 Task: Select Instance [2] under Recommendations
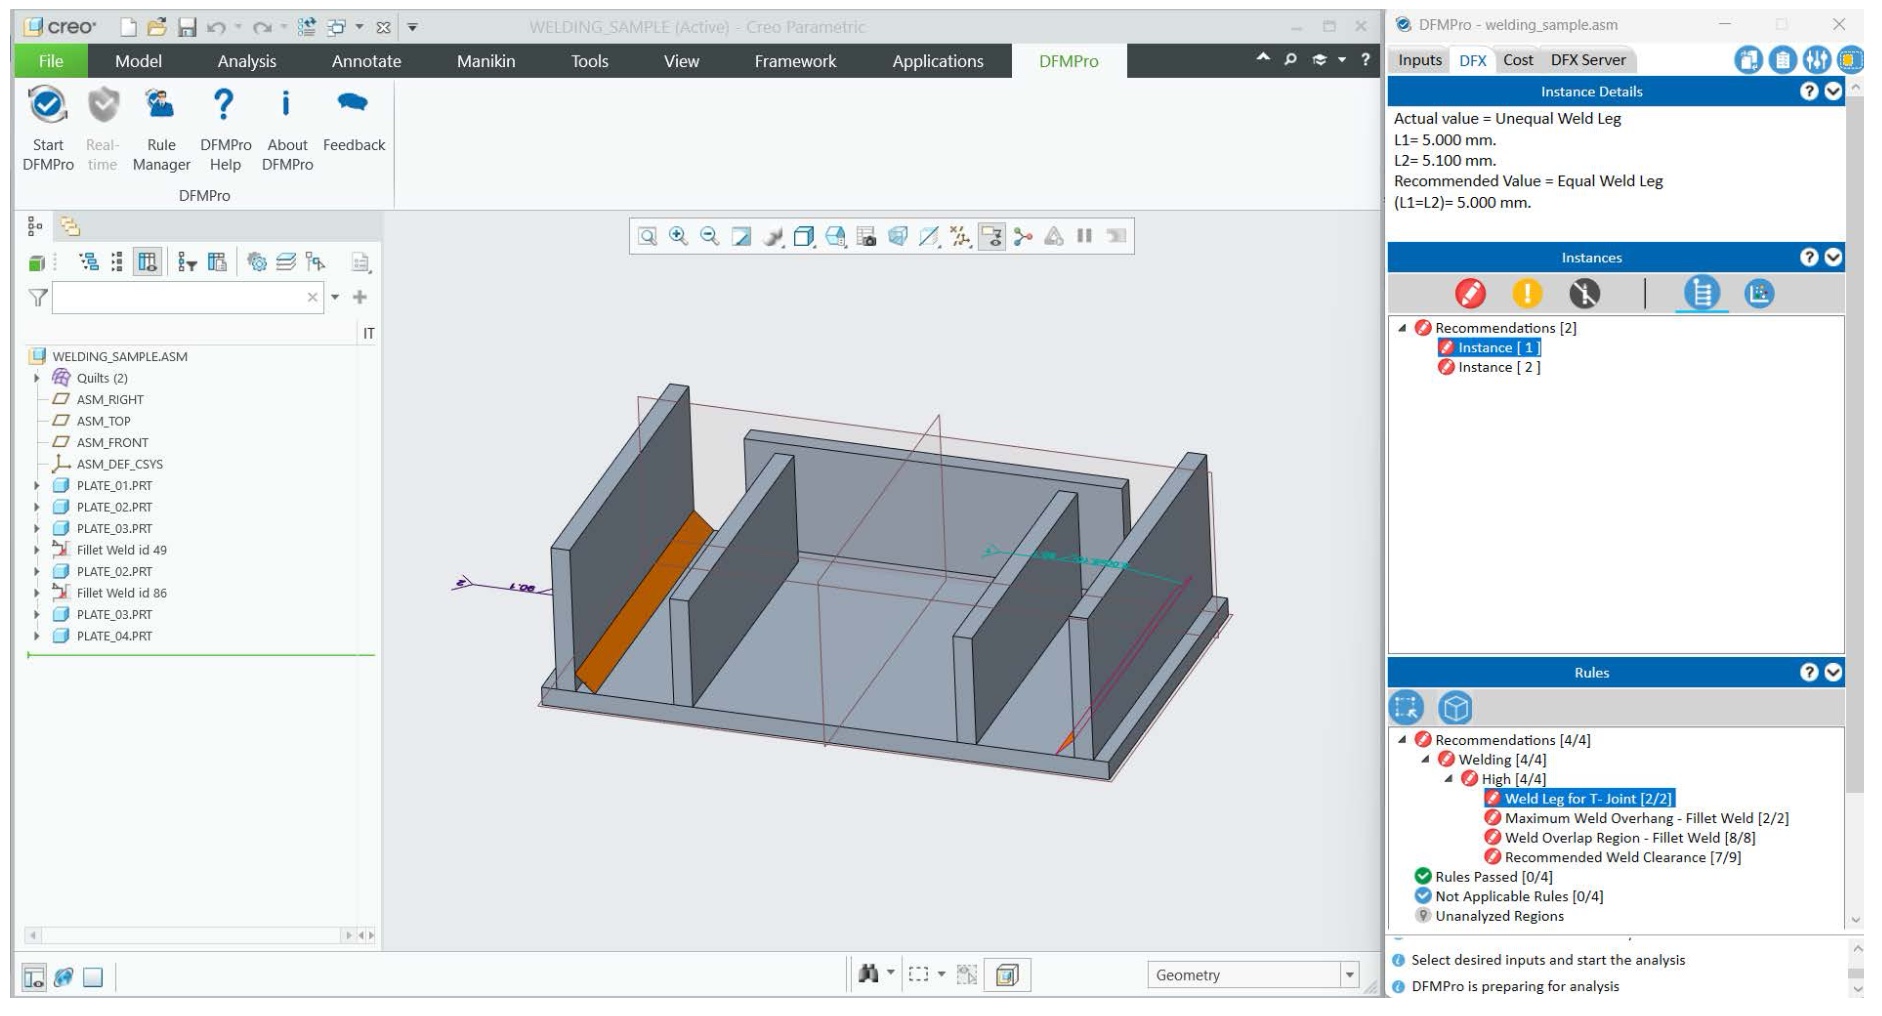coord(1494,366)
